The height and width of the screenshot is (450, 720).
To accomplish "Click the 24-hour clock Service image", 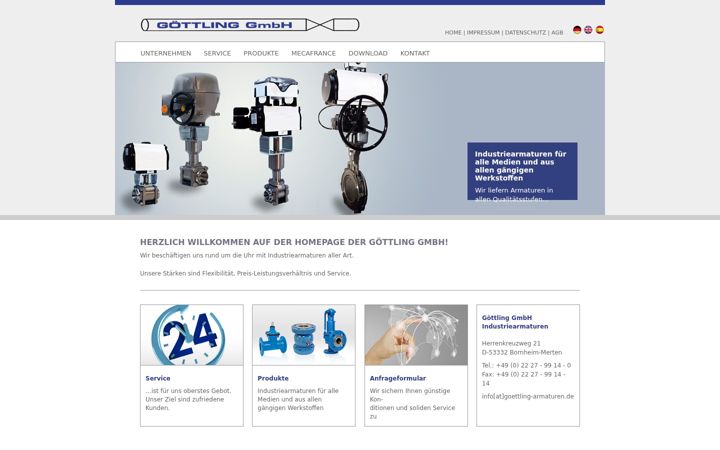I will (x=192, y=335).
